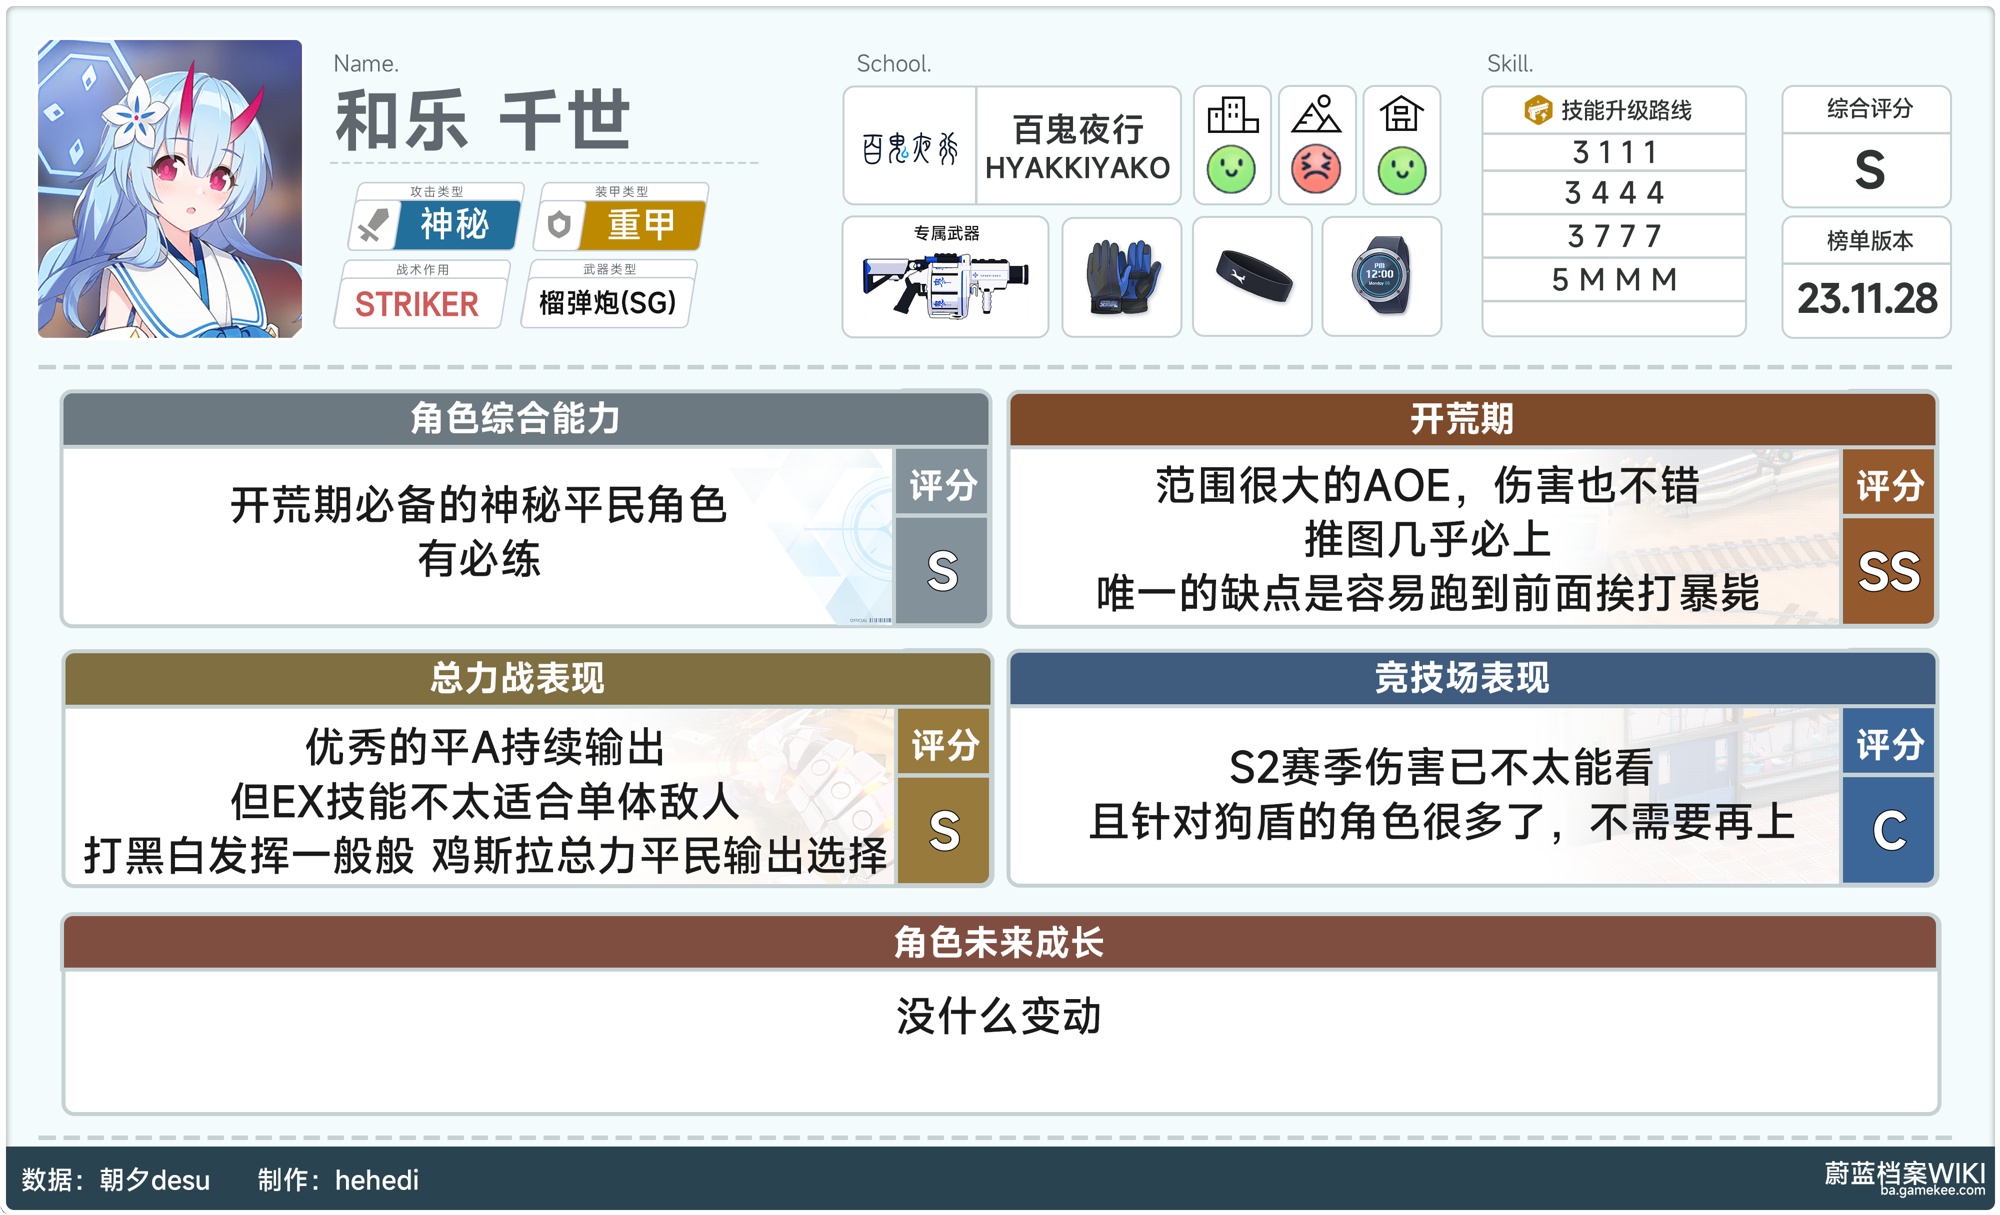This screenshot has width=2000, height=1215.
Task: Click the urban terrain building icon
Action: click(1232, 115)
